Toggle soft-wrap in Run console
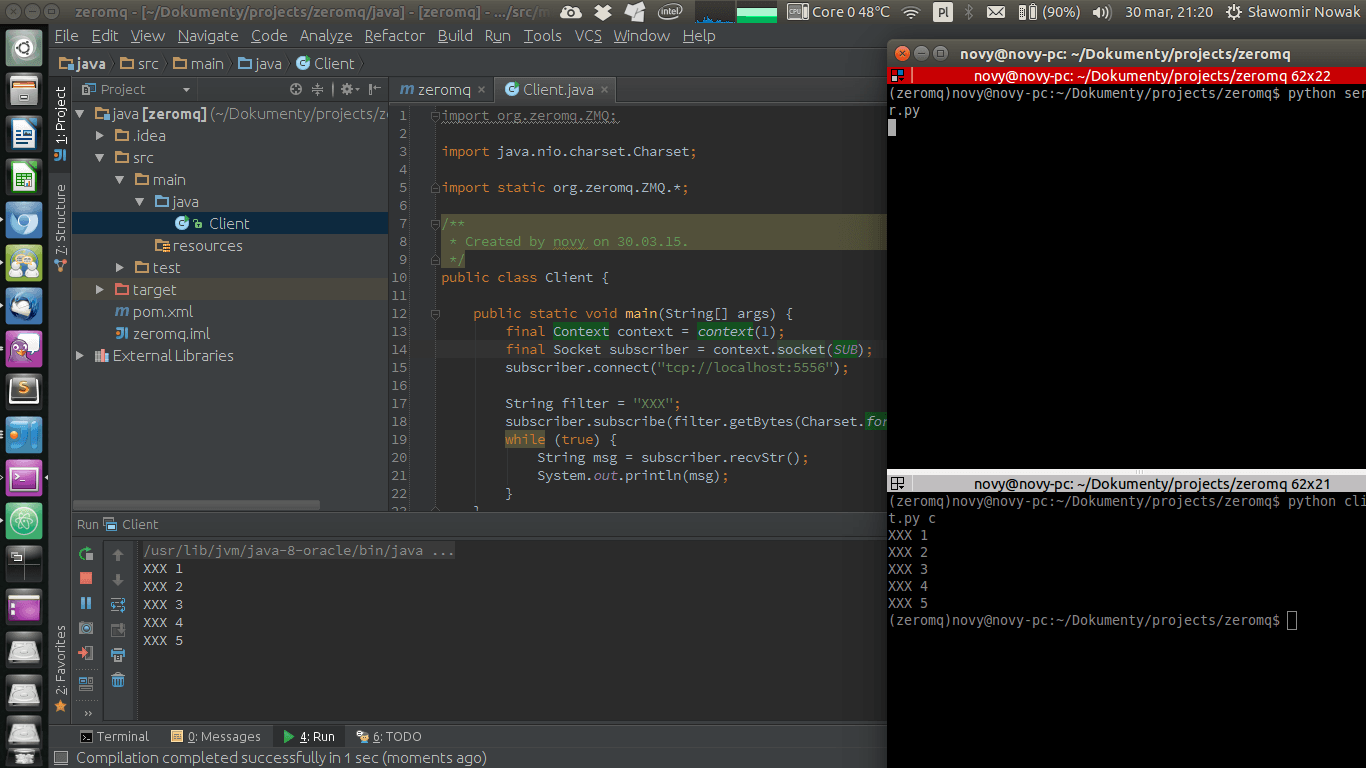 (118, 605)
